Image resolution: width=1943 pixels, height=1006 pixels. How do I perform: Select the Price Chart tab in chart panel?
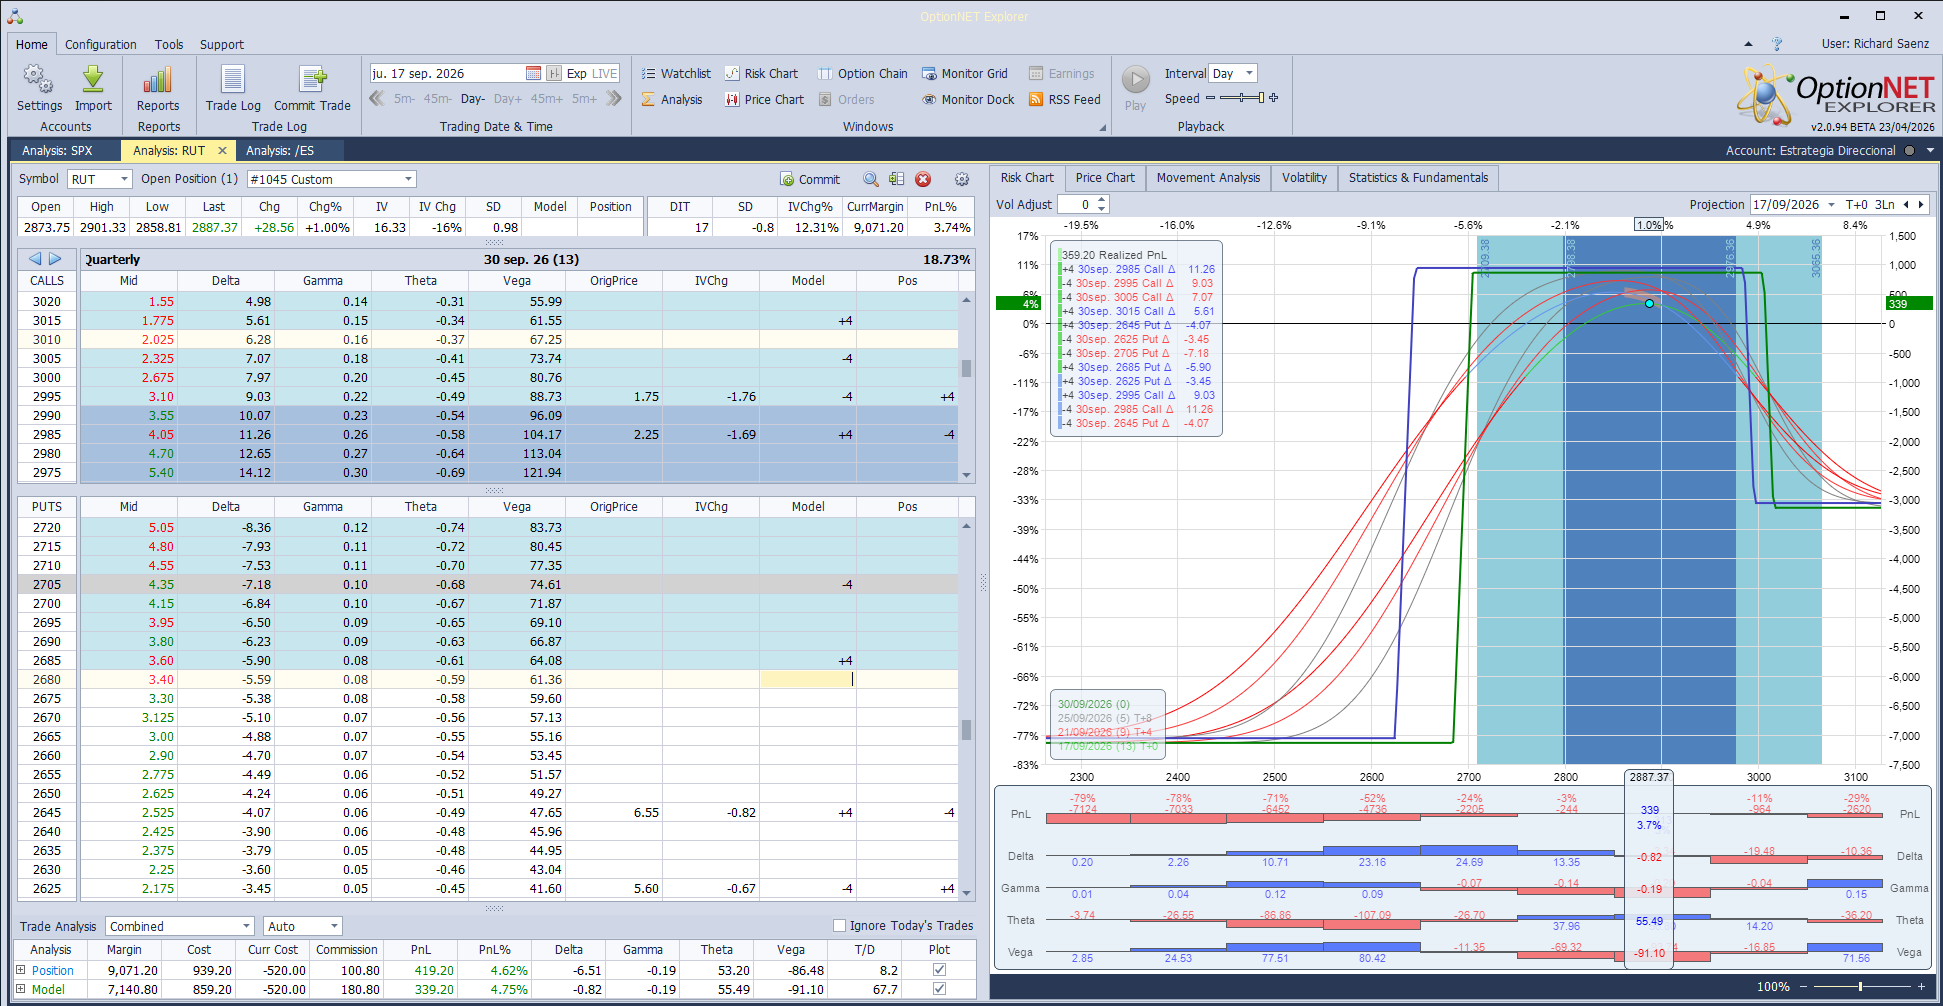(1105, 178)
